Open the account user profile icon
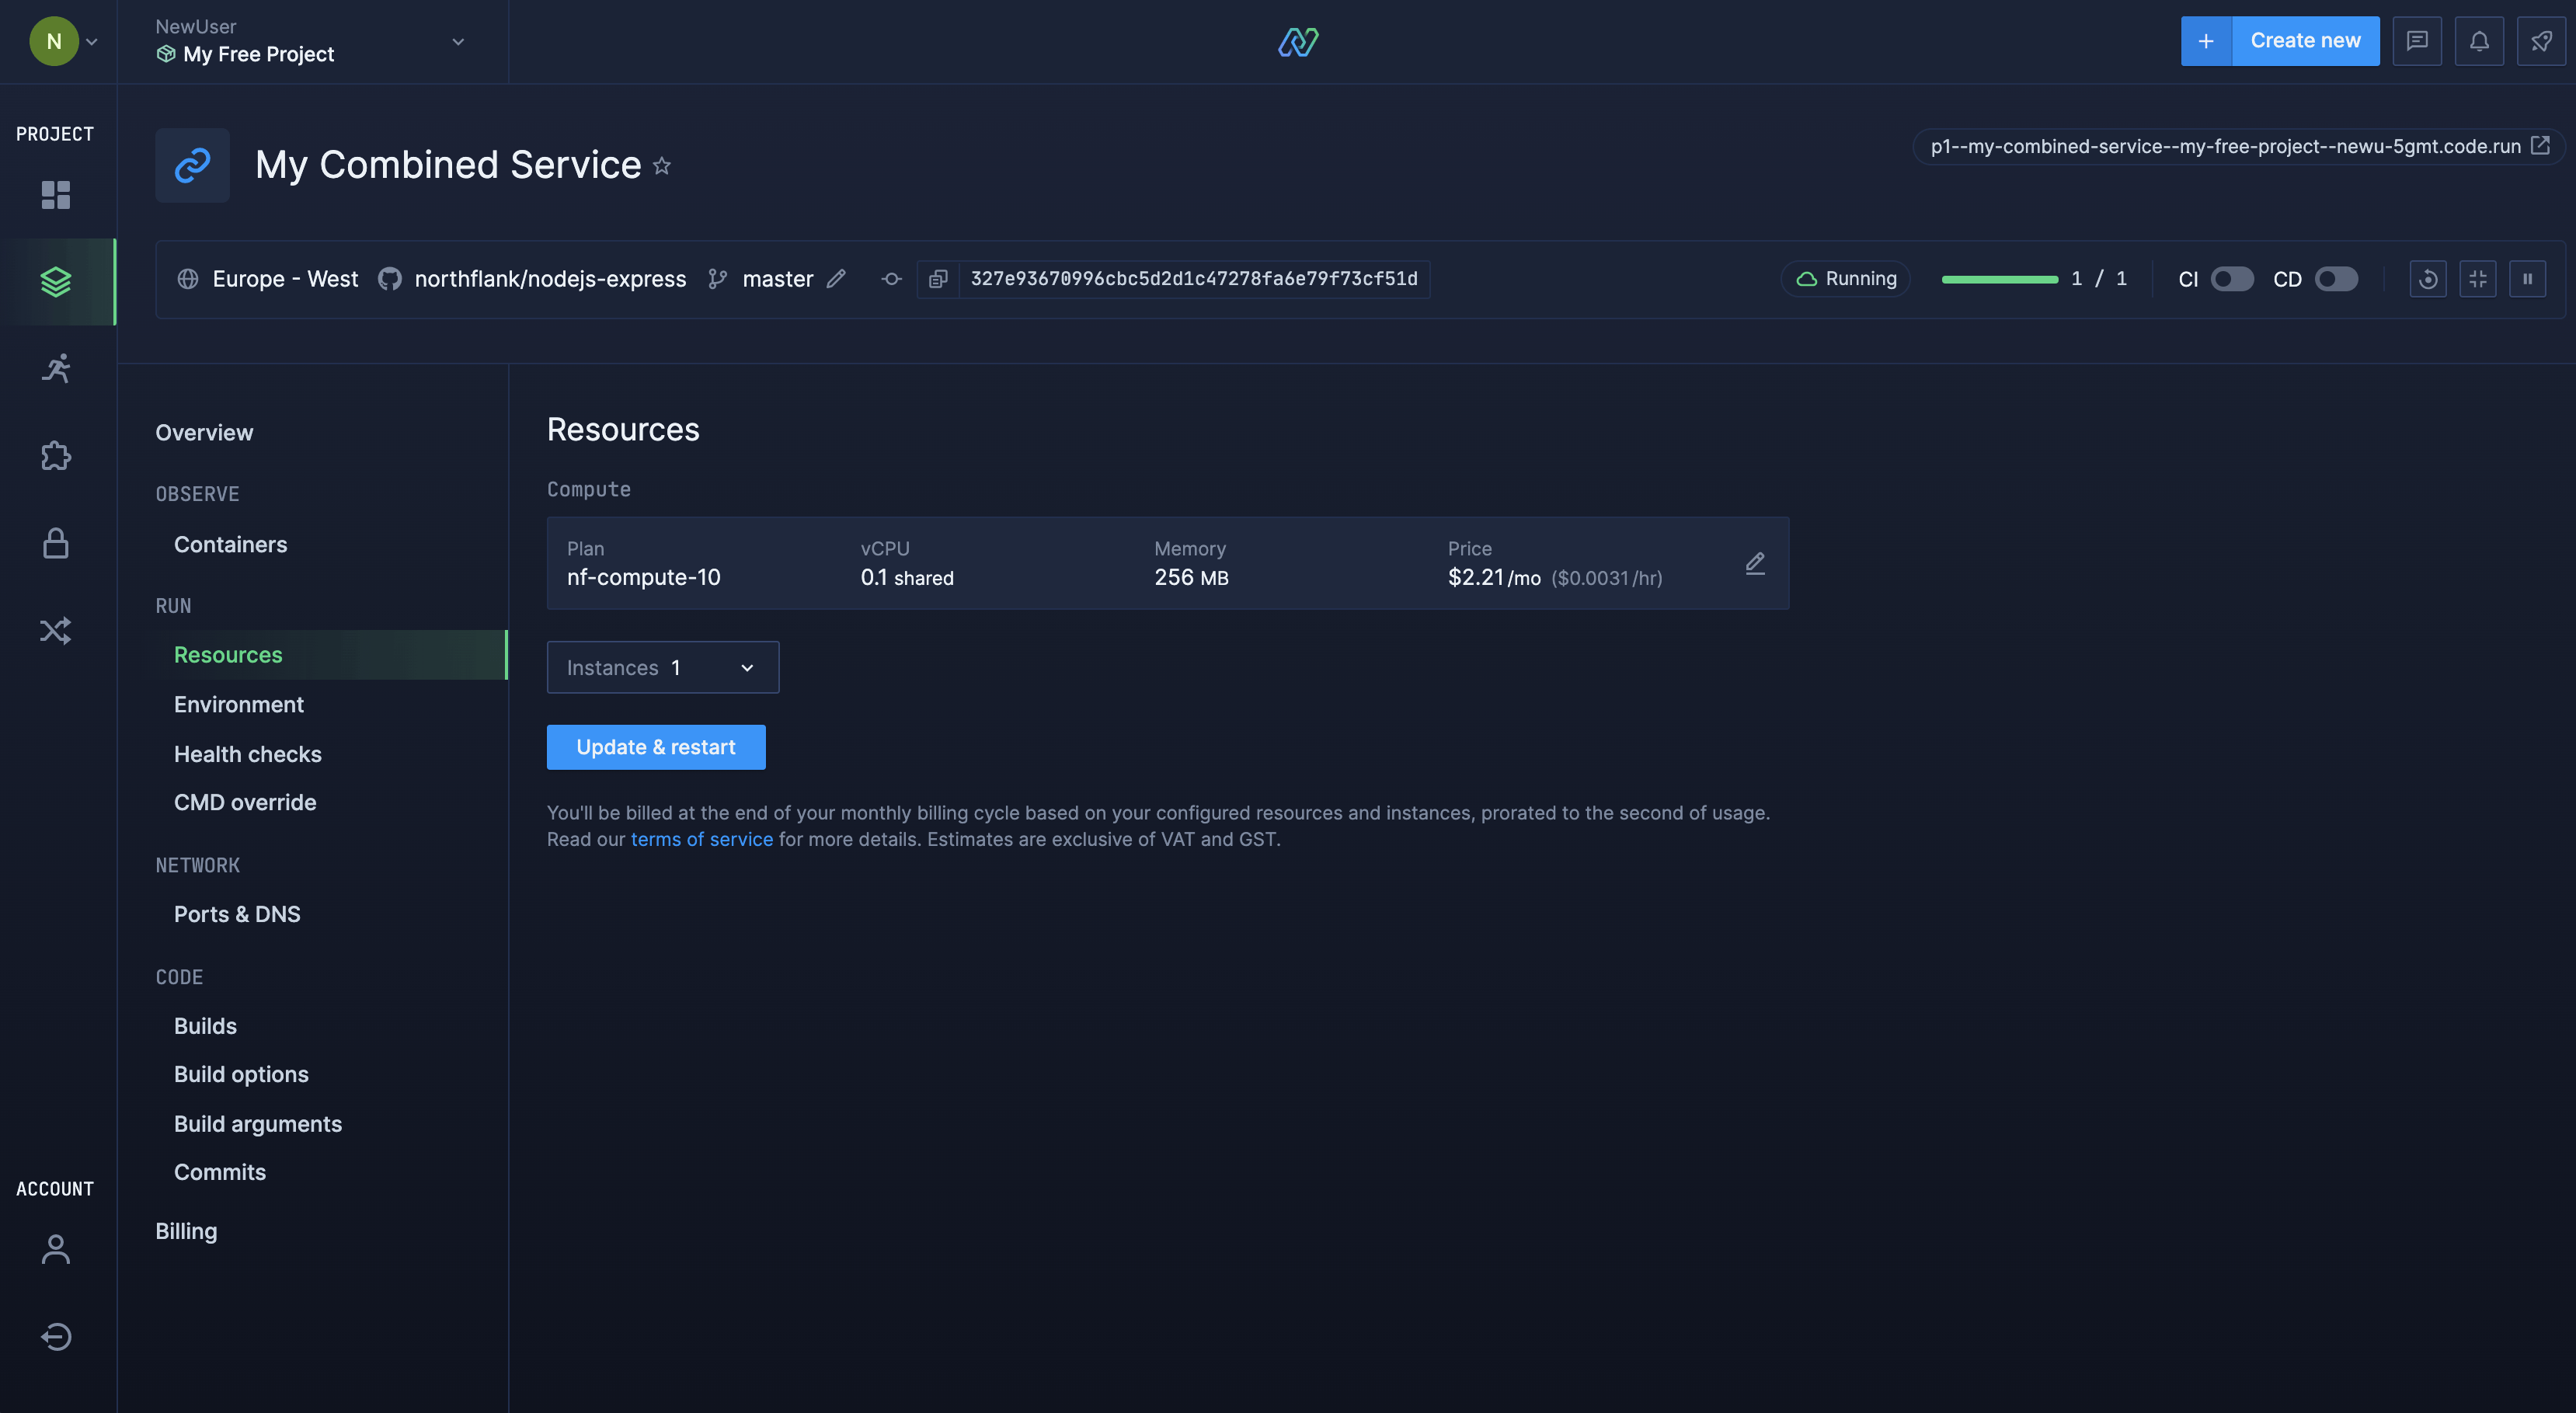 [x=56, y=1249]
